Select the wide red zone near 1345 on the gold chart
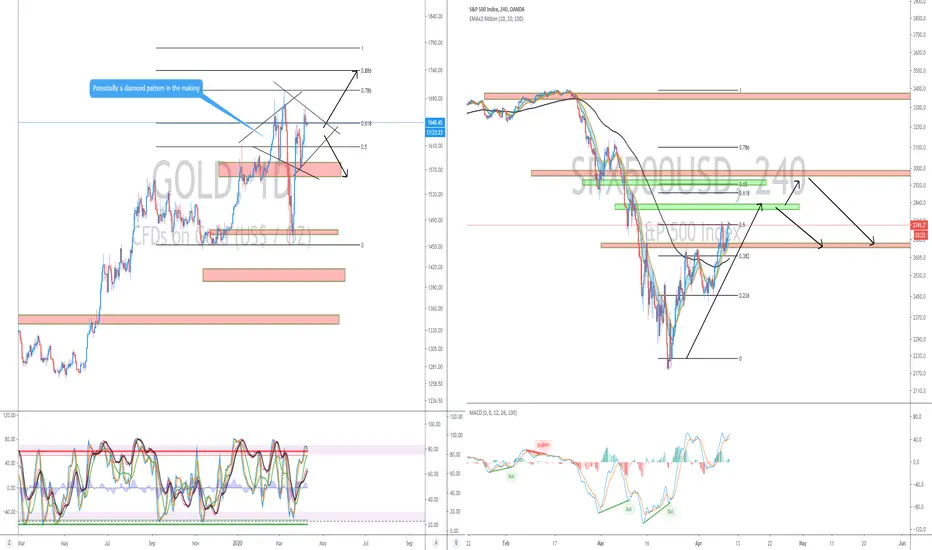 [x=178, y=319]
